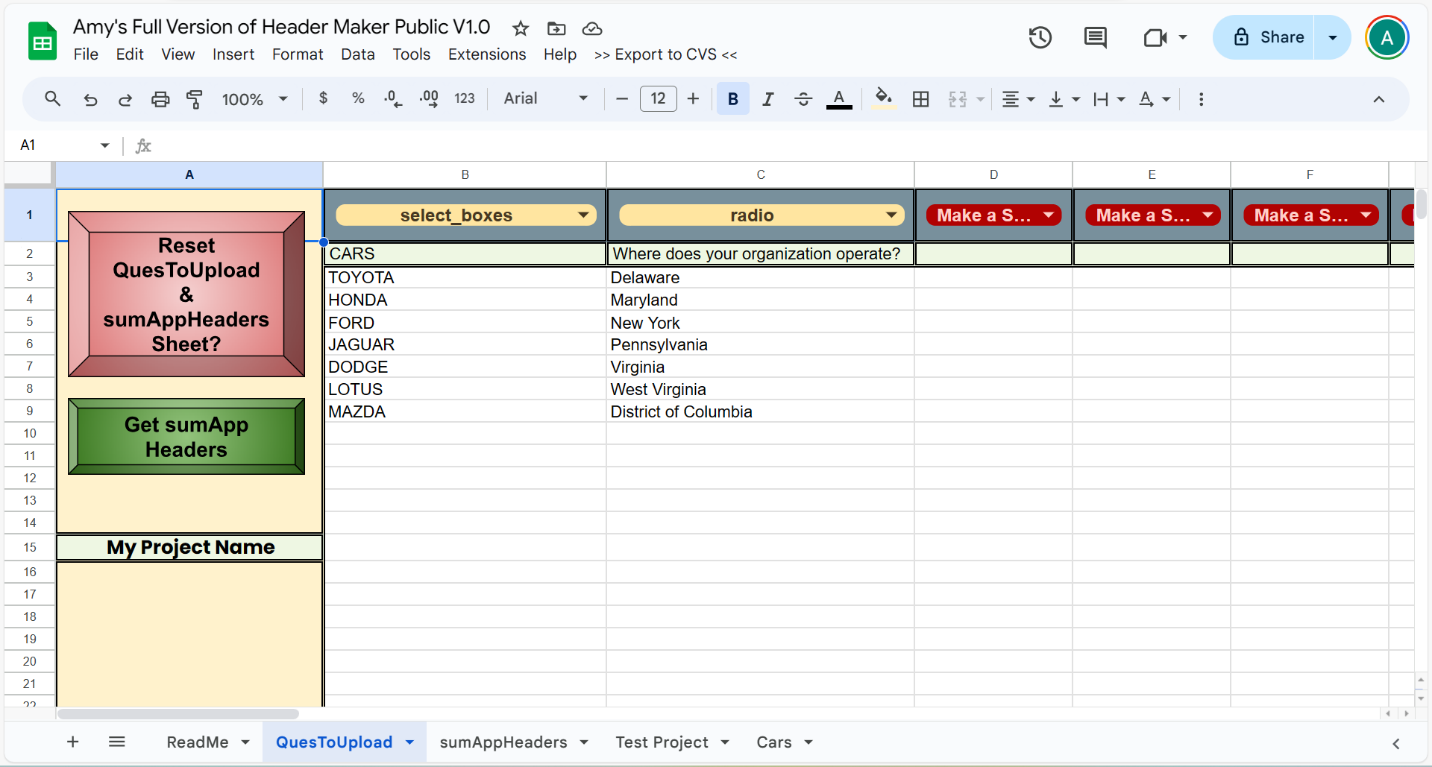Image resolution: width=1432 pixels, height=767 pixels.
Task: Open the Edit menu
Action: pos(130,55)
